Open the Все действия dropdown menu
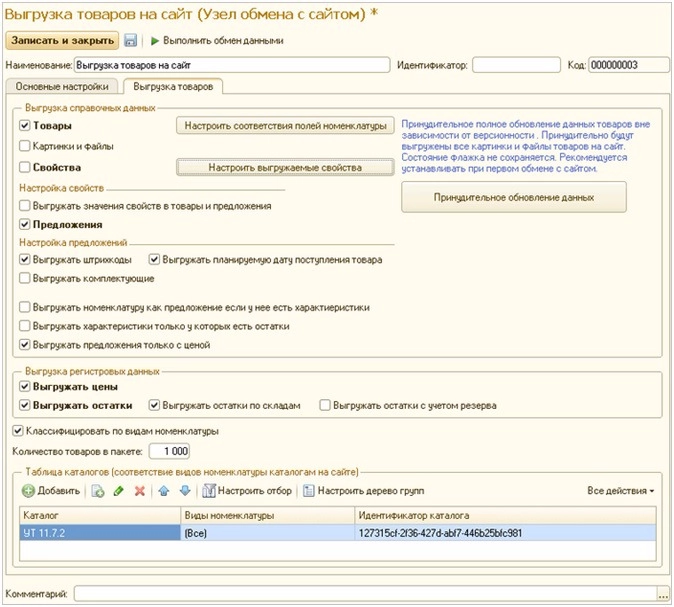 pyautogui.click(x=620, y=491)
